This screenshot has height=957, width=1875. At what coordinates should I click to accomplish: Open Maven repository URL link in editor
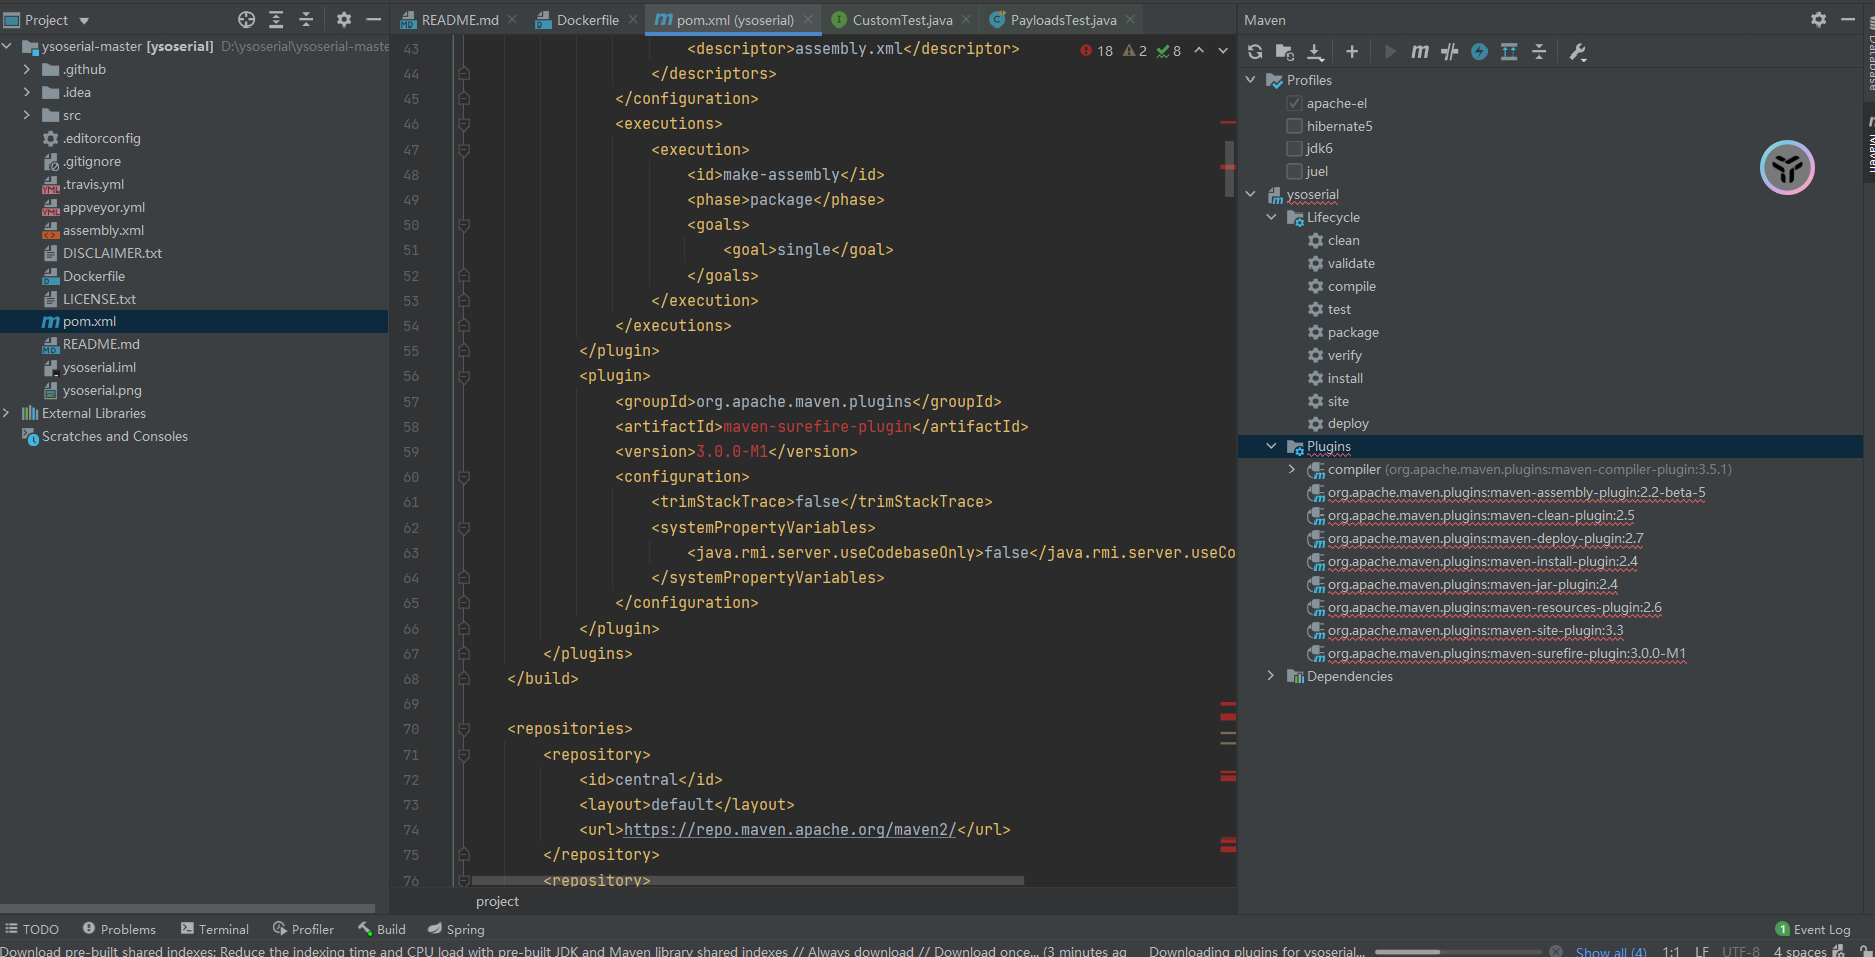pos(790,830)
